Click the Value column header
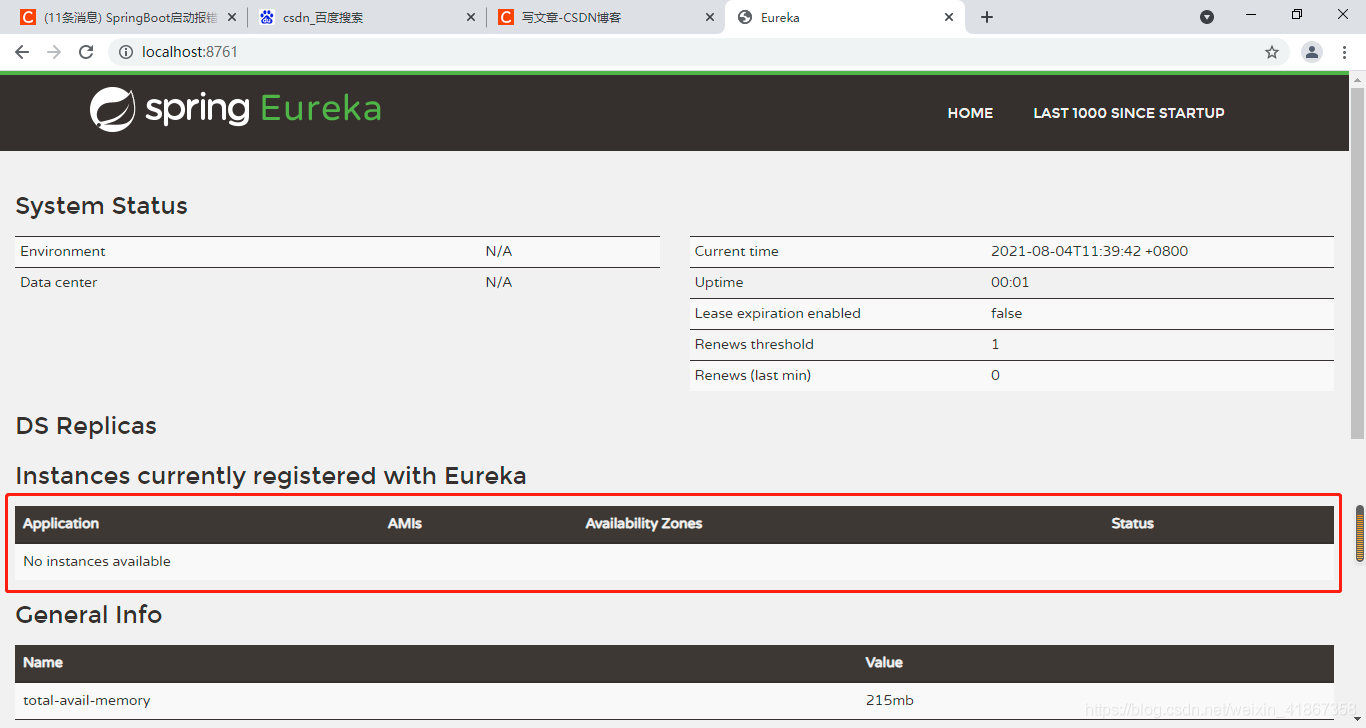This screenshot has height=728, width=1366. [x=884, y=662]
